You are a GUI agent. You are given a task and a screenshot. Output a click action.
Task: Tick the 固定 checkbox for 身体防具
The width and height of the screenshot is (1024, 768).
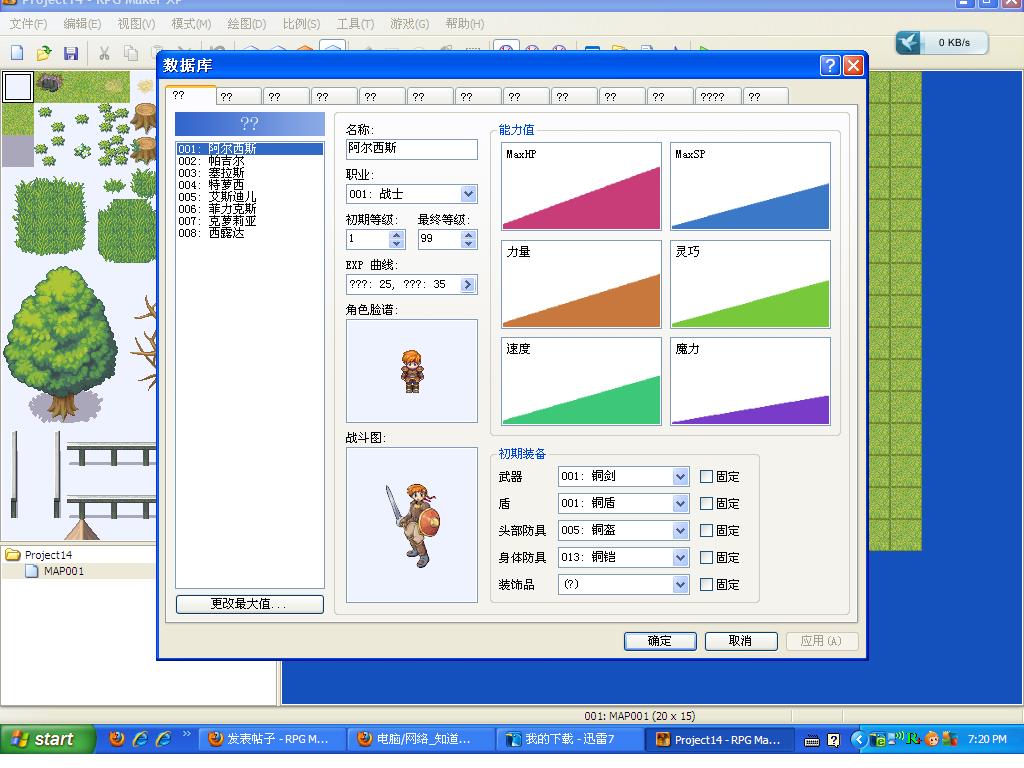click(x=706, y=558)
